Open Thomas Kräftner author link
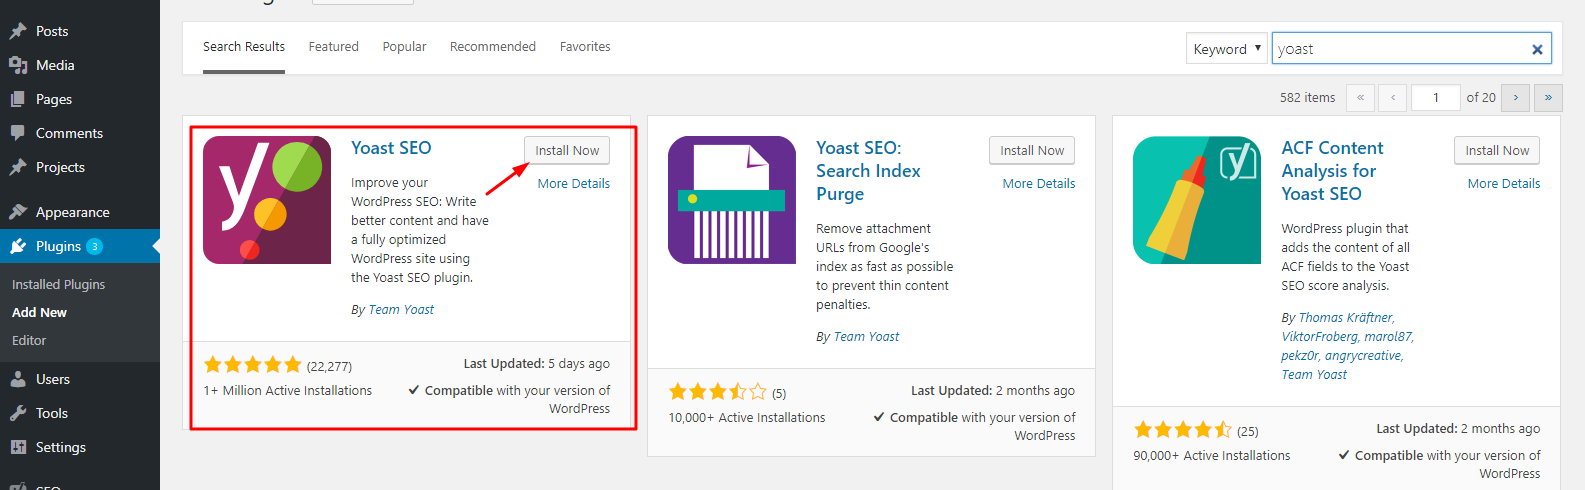Viewport: 1585px width, 490px height. pyautogui.click(x=1346, y=317)
